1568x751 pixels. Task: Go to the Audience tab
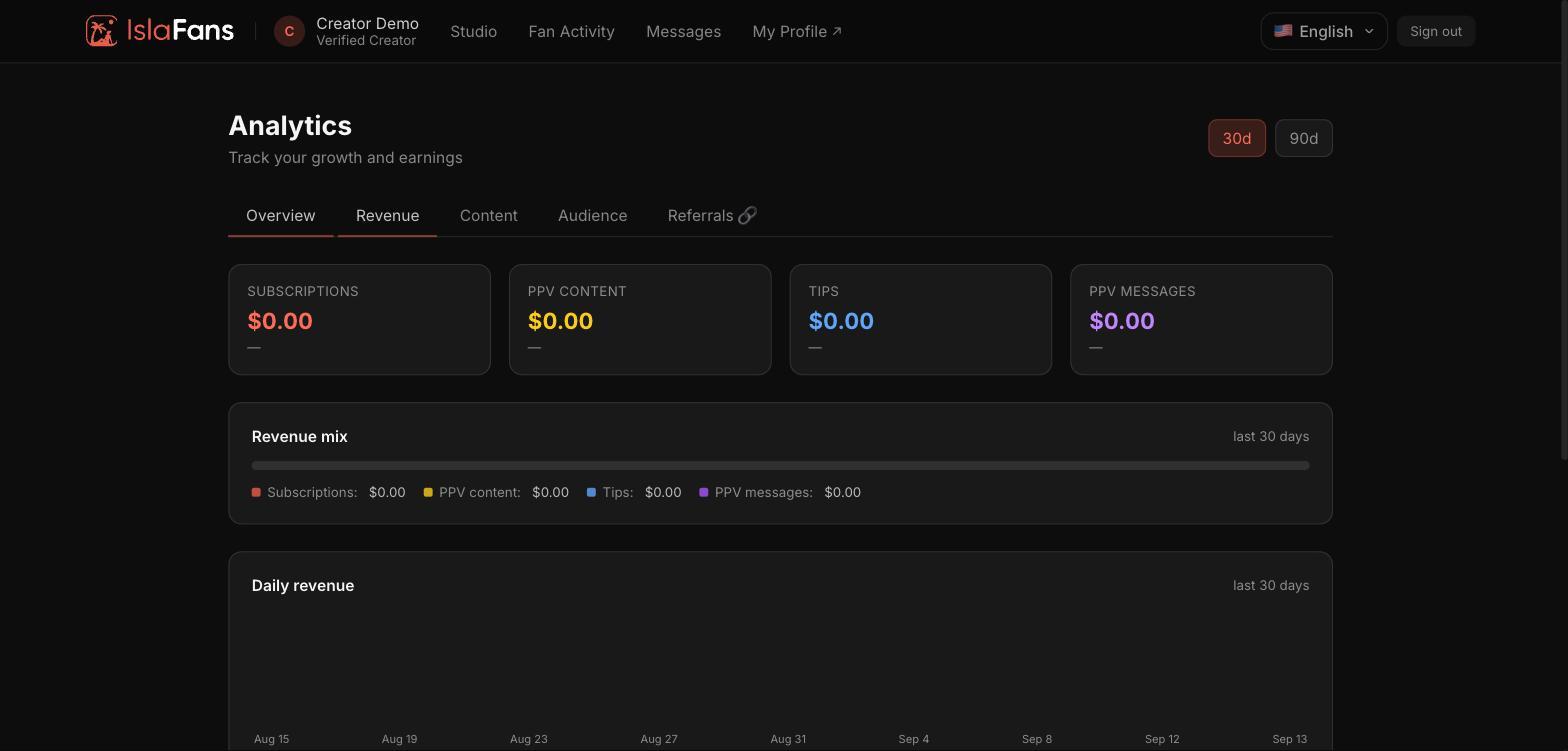pos(593,216)
